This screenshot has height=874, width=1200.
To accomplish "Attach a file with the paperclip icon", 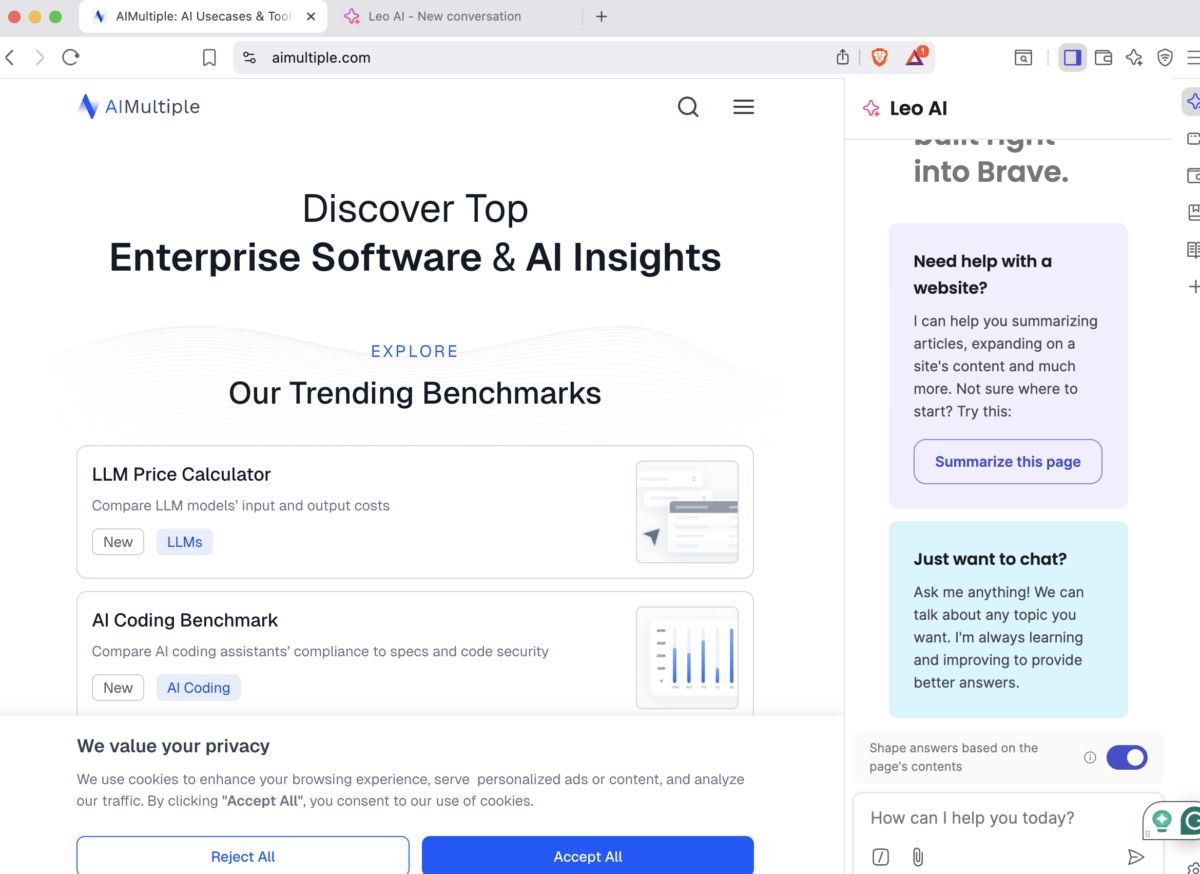I will pyautogui.click(x=917, y=857).
